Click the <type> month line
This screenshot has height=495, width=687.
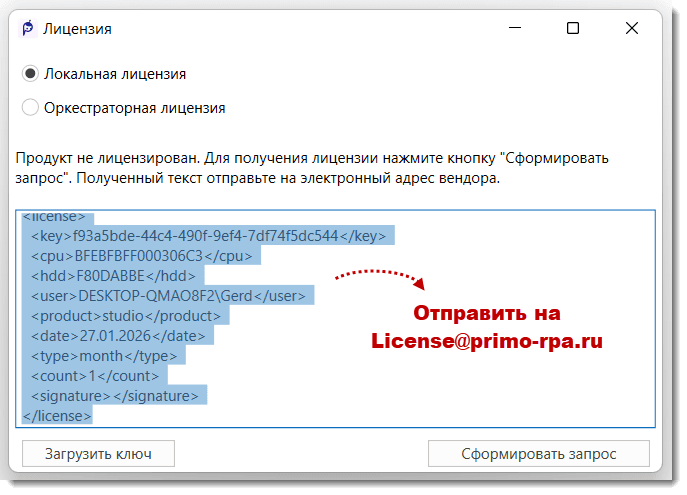tap(104, 356)
